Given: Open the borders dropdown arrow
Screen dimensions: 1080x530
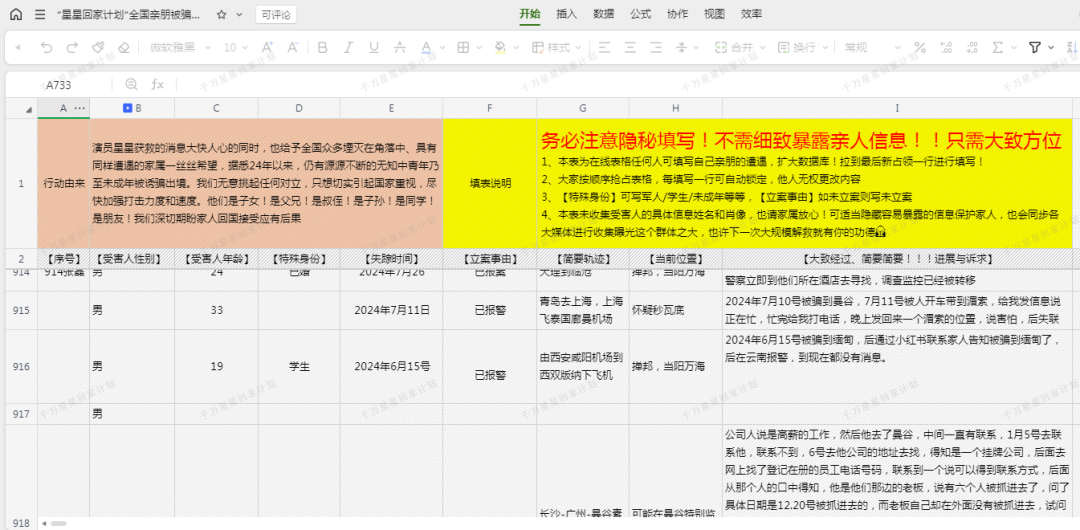Looking at the screenshot, I should pos(478,48).
